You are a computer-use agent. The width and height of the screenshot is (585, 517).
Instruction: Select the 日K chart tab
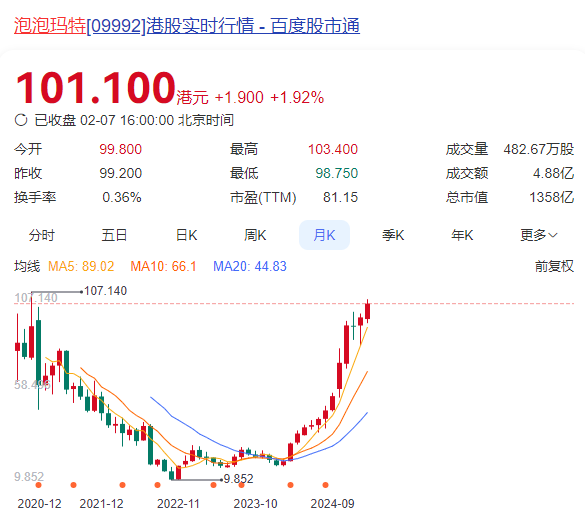[186, 235]
